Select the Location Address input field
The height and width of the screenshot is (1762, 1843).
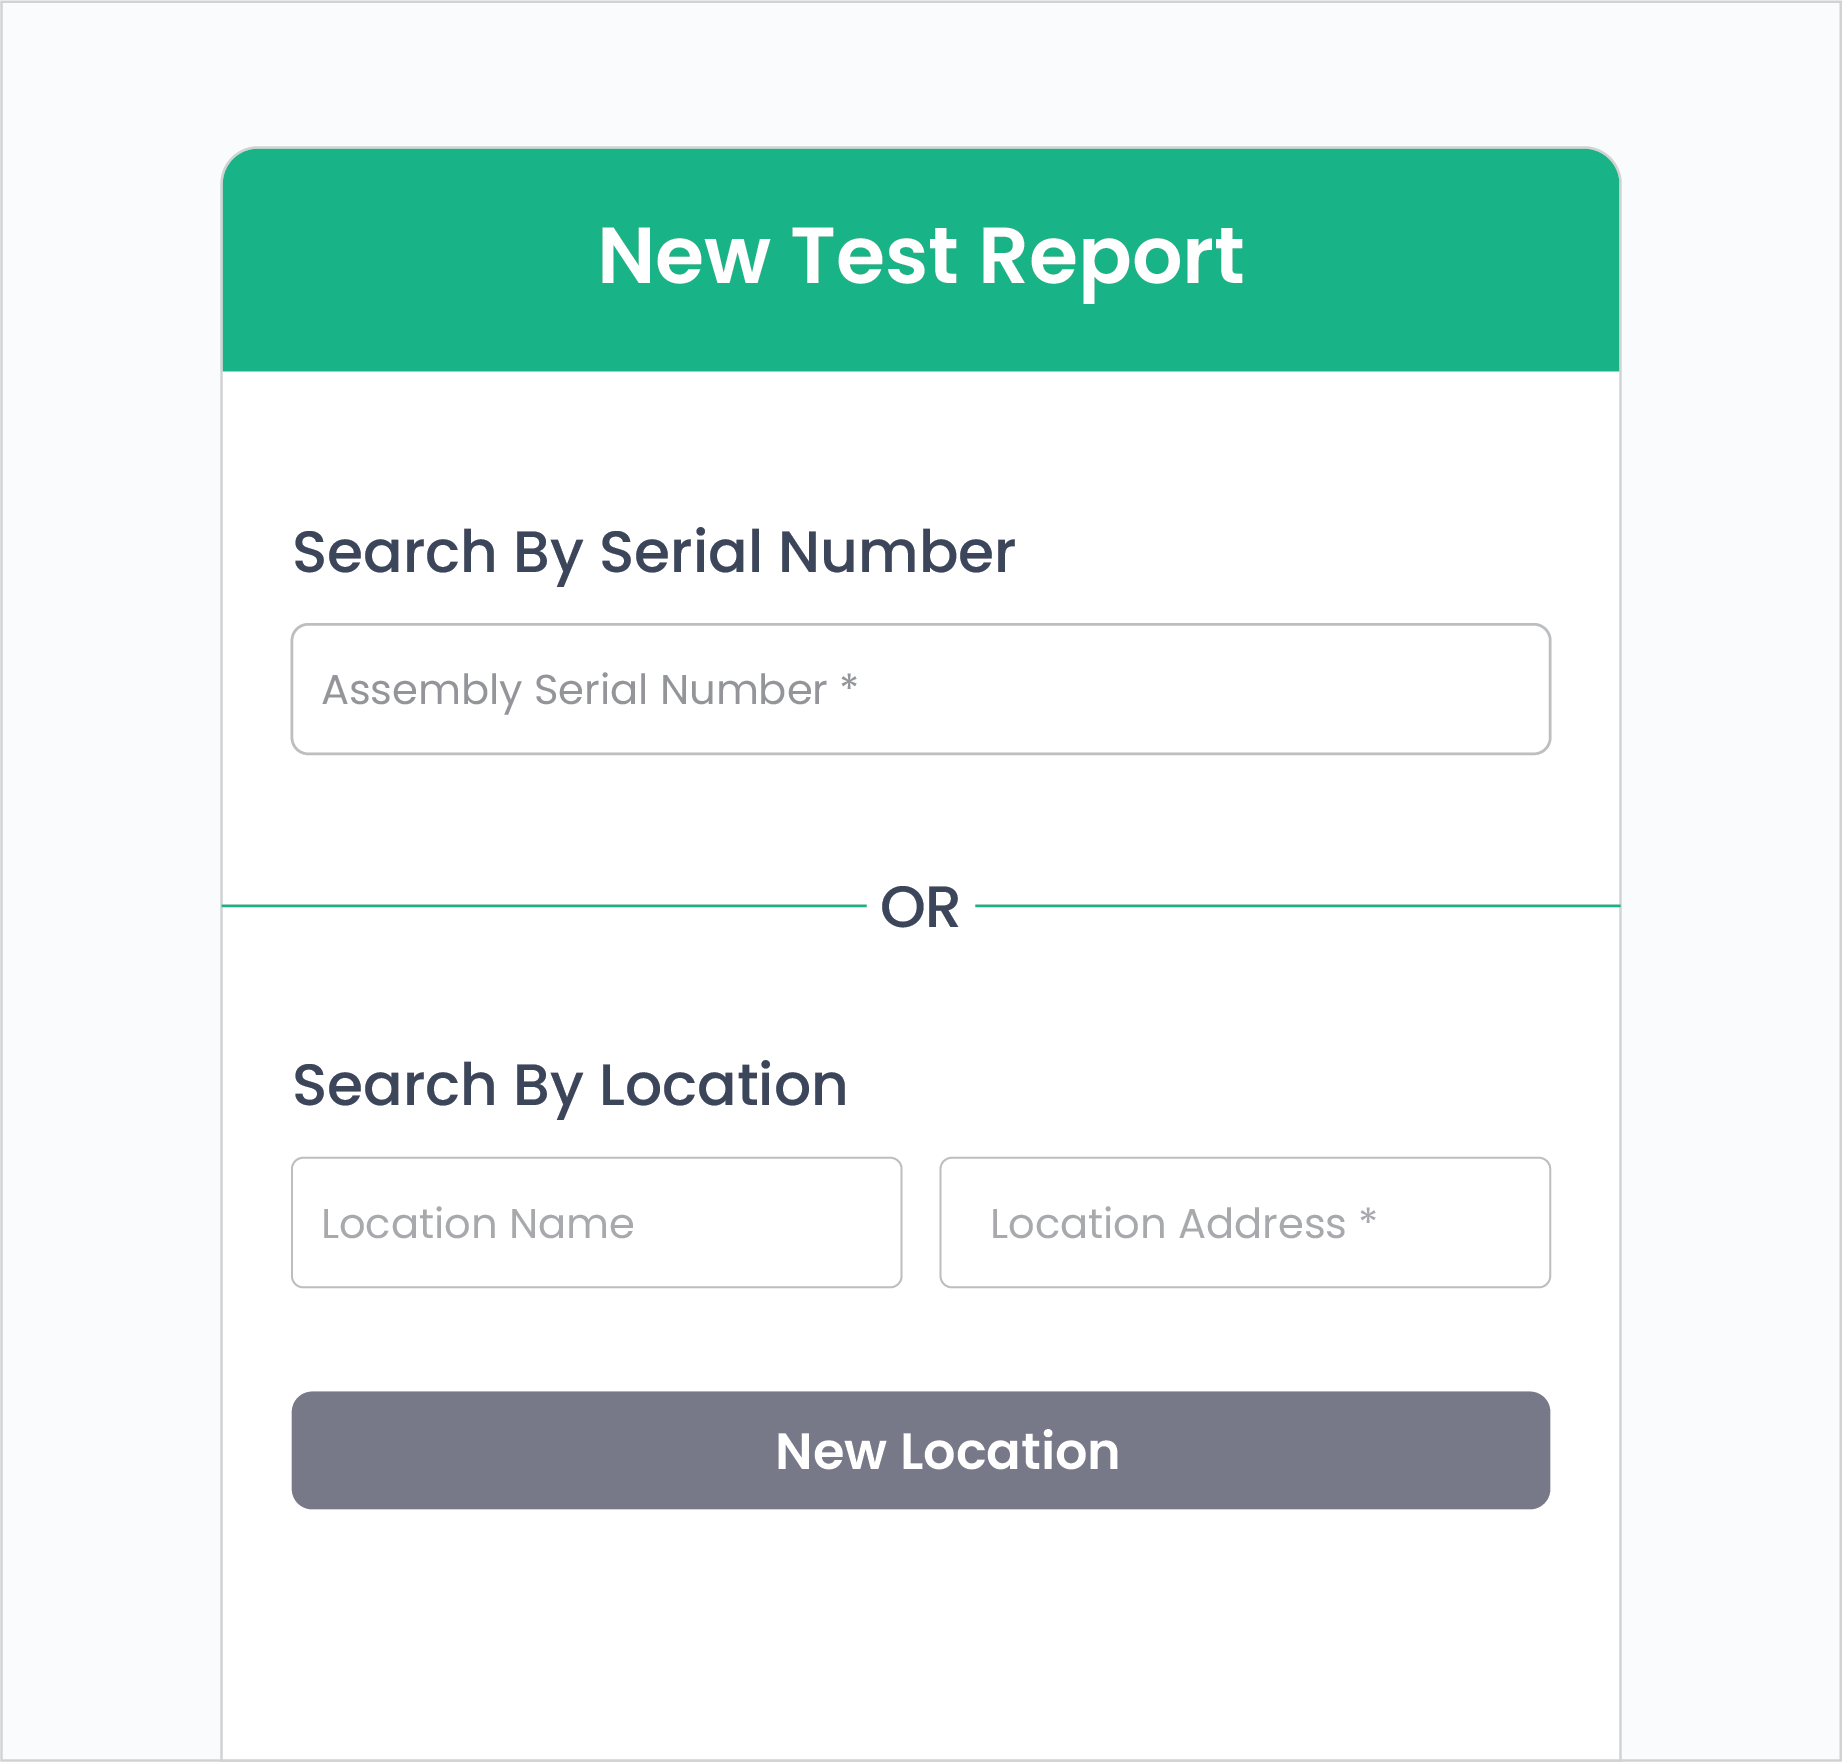(1245, 1222)
